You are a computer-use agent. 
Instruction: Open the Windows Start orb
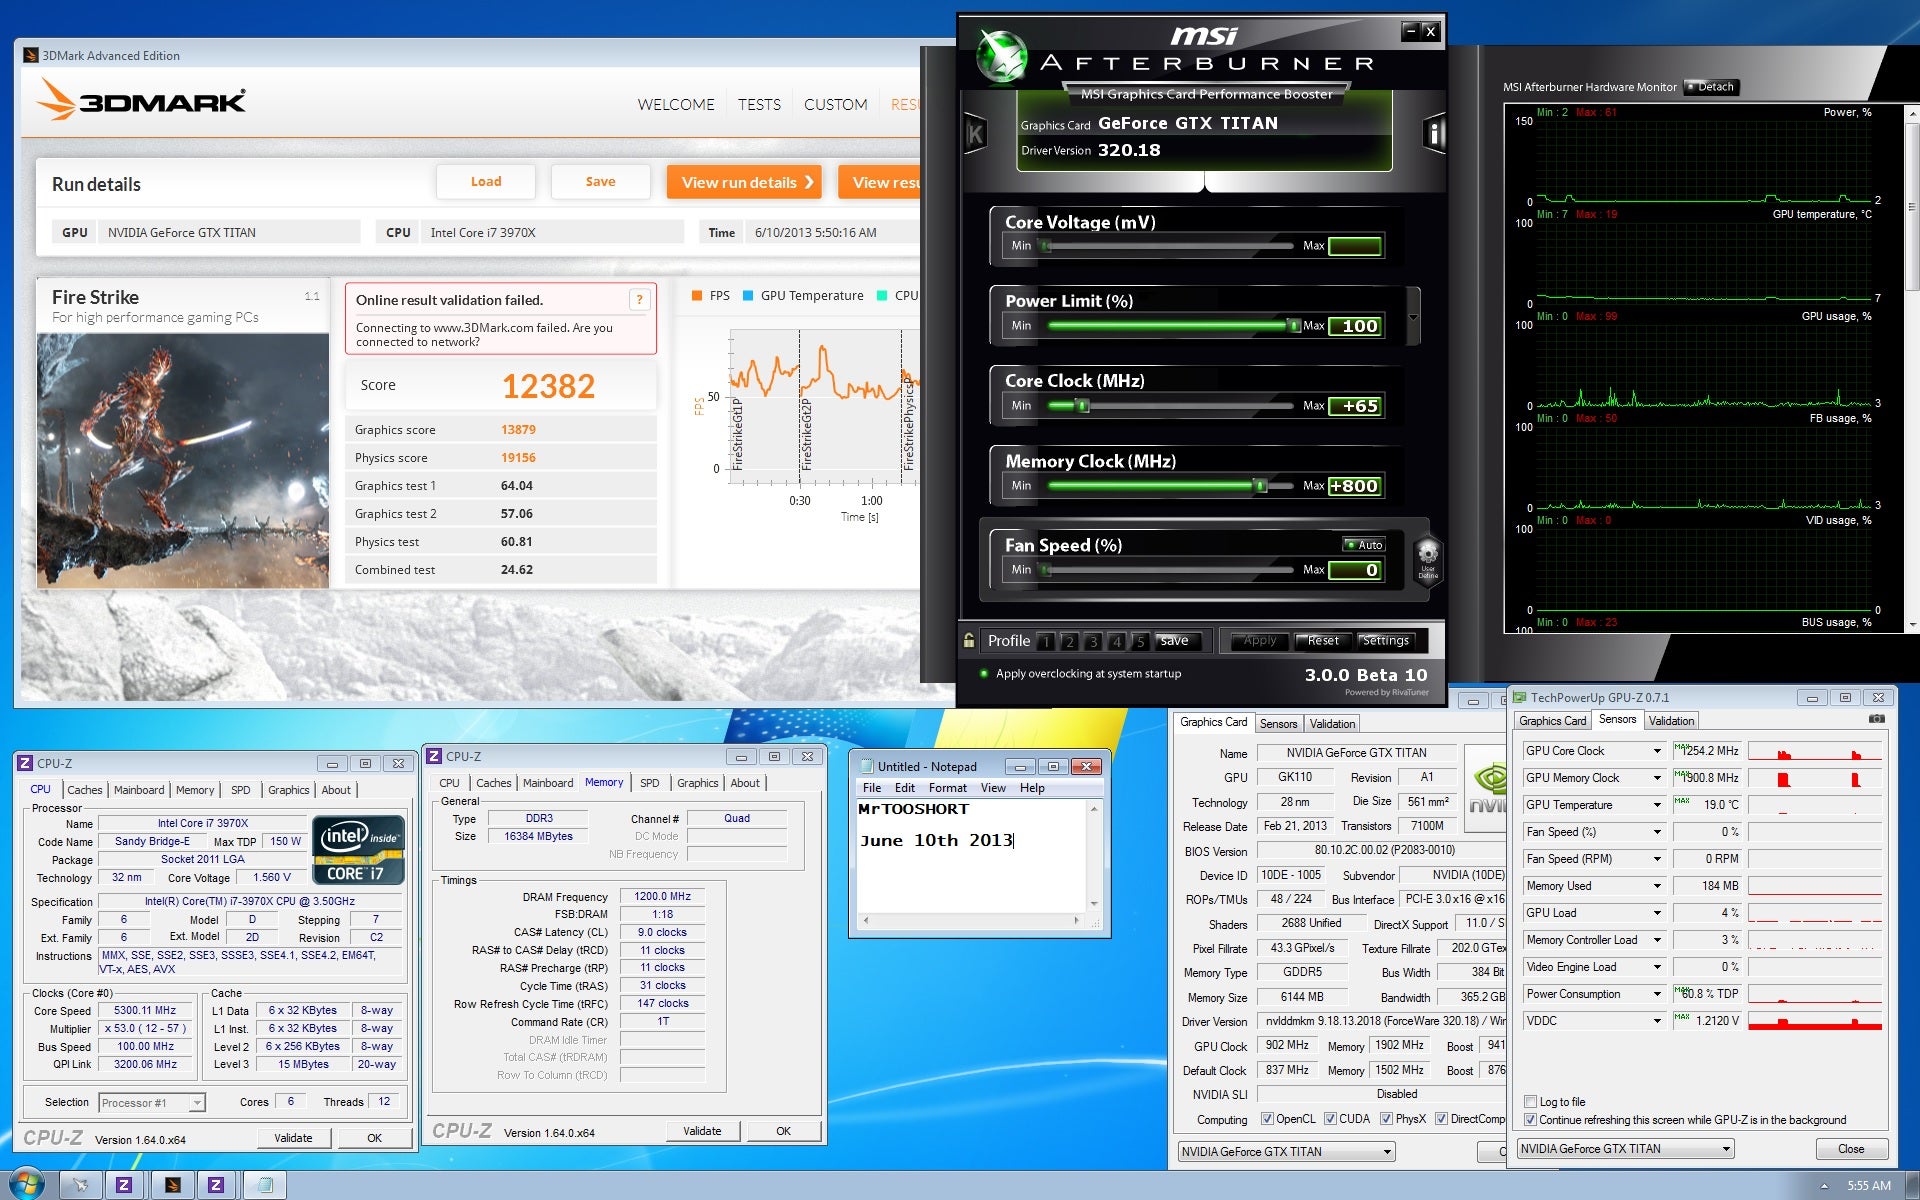[x=27, y=1184]
